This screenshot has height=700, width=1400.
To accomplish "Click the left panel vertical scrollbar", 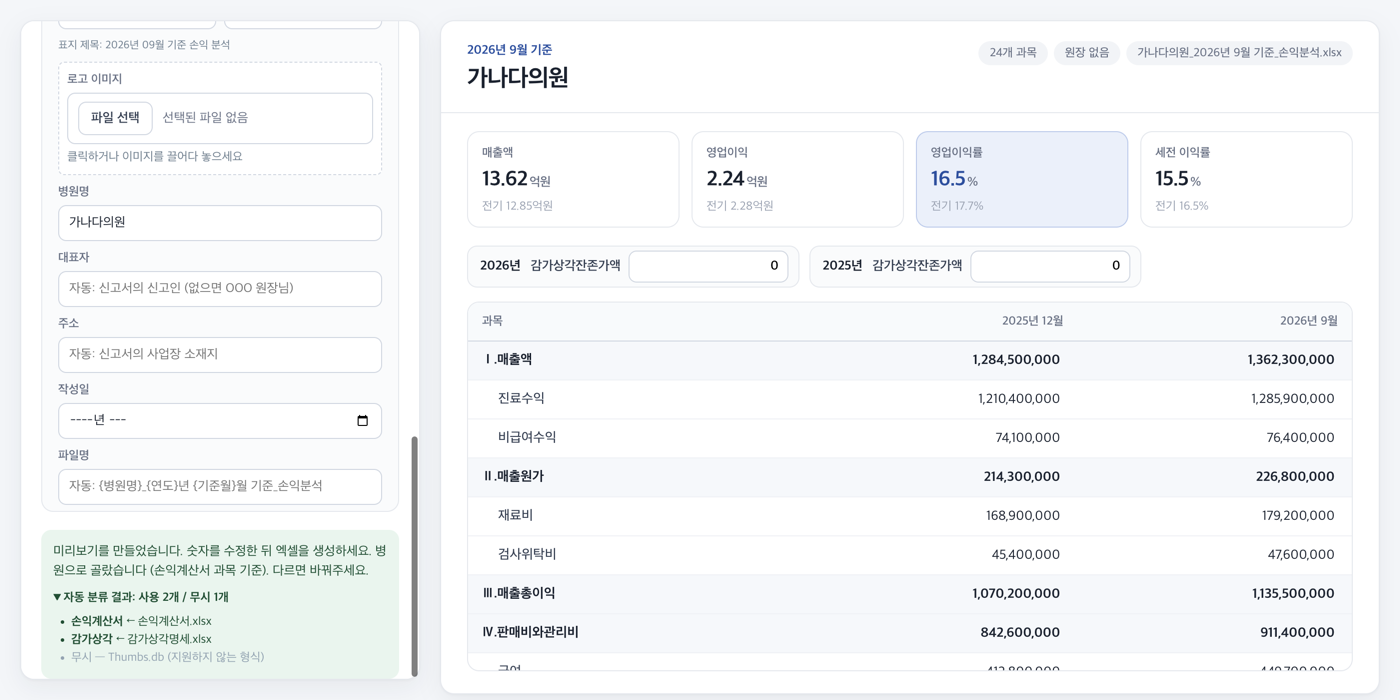I will click(414, 556).
